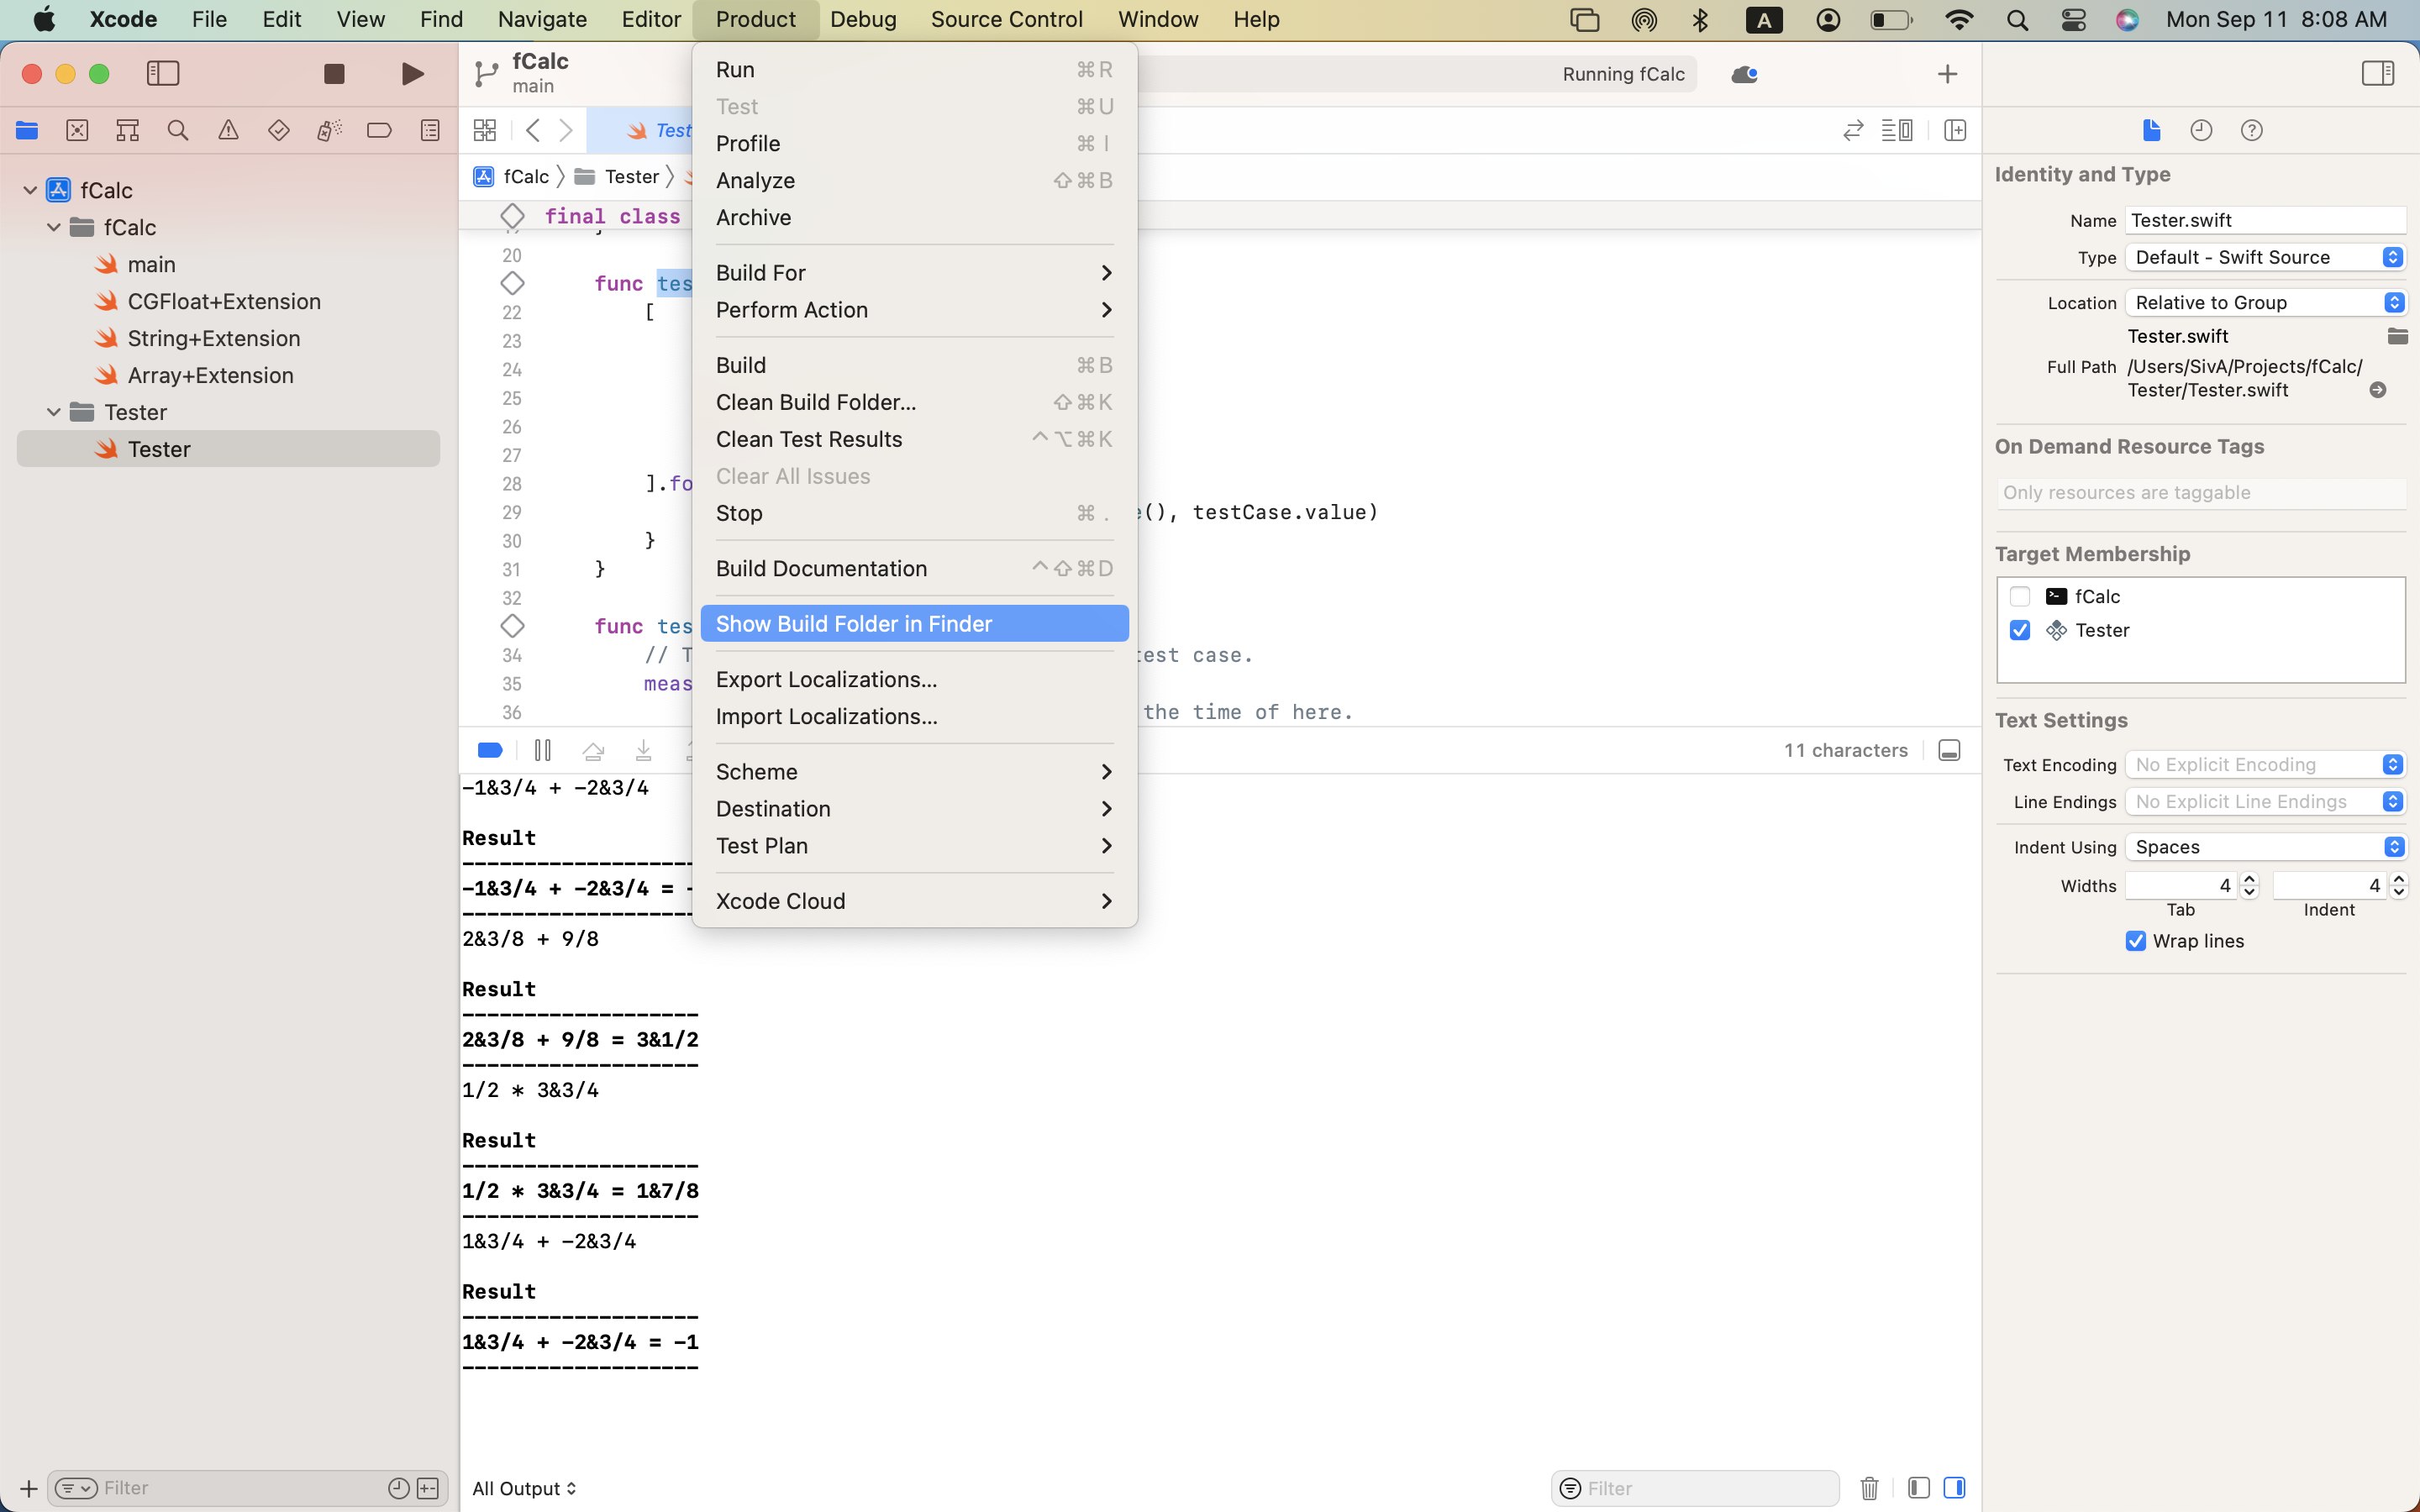The image size is (2420, 1512).
Task: Open the Test navigator
Action: click(x=278, y=130)
